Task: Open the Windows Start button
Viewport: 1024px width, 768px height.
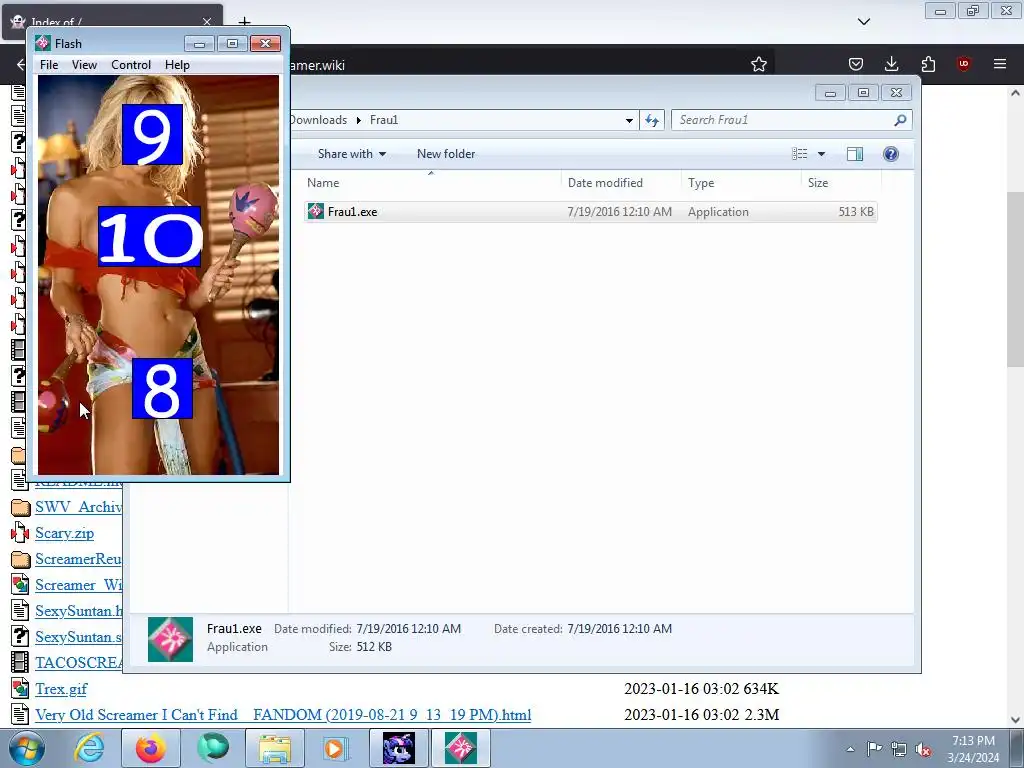Action: coord(25,748)
